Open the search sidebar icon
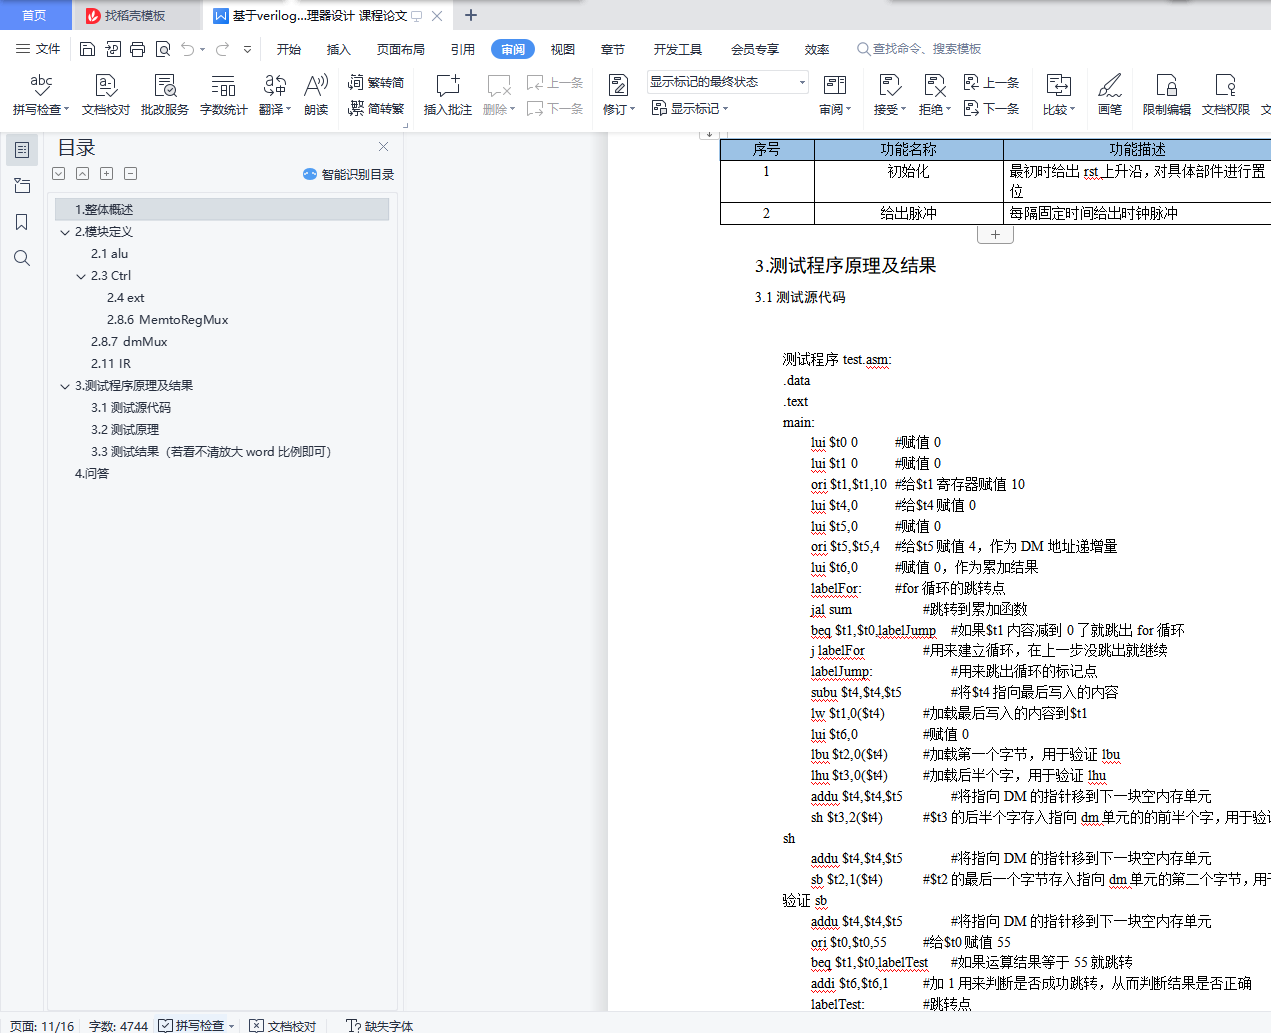 tap(22, 258)
